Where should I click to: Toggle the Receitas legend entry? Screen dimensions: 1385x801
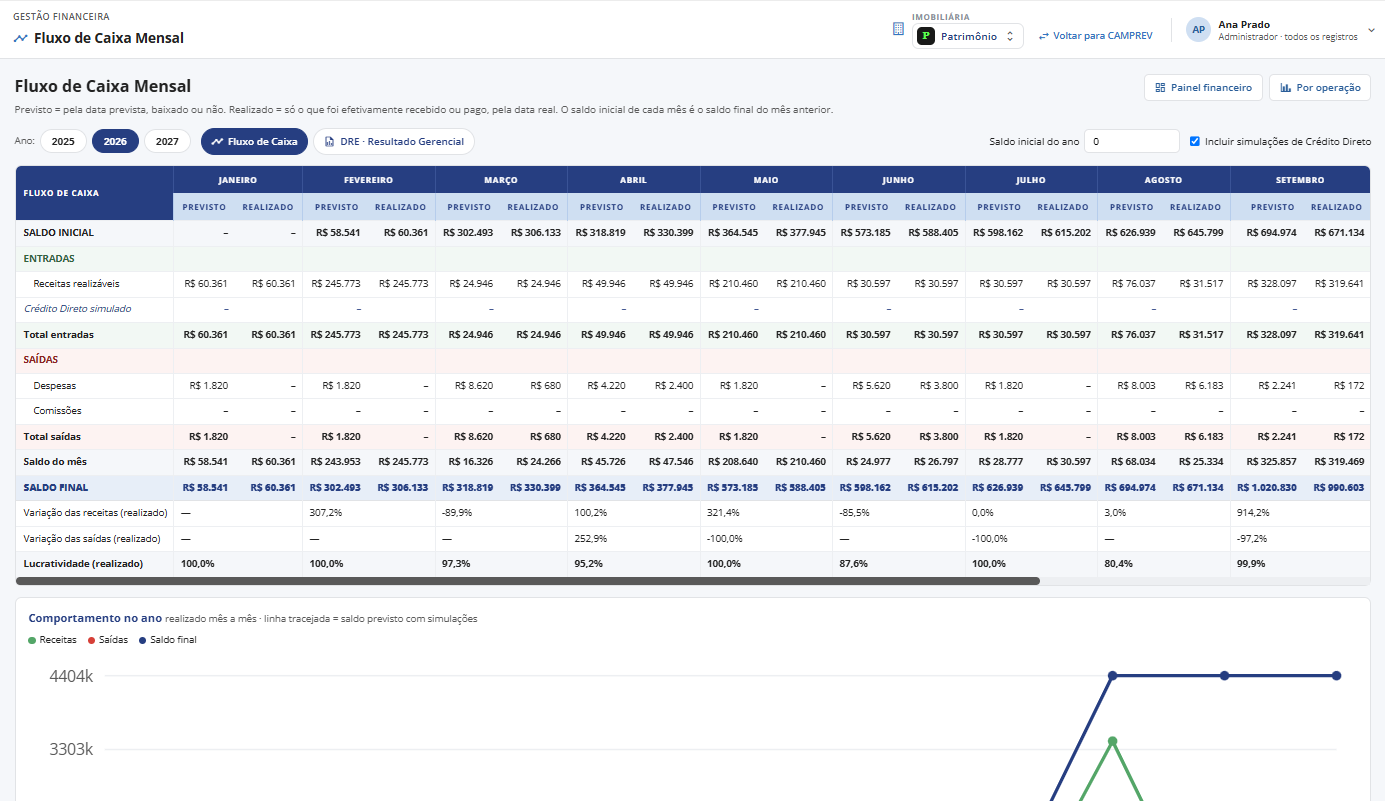[x=52, y=640]
